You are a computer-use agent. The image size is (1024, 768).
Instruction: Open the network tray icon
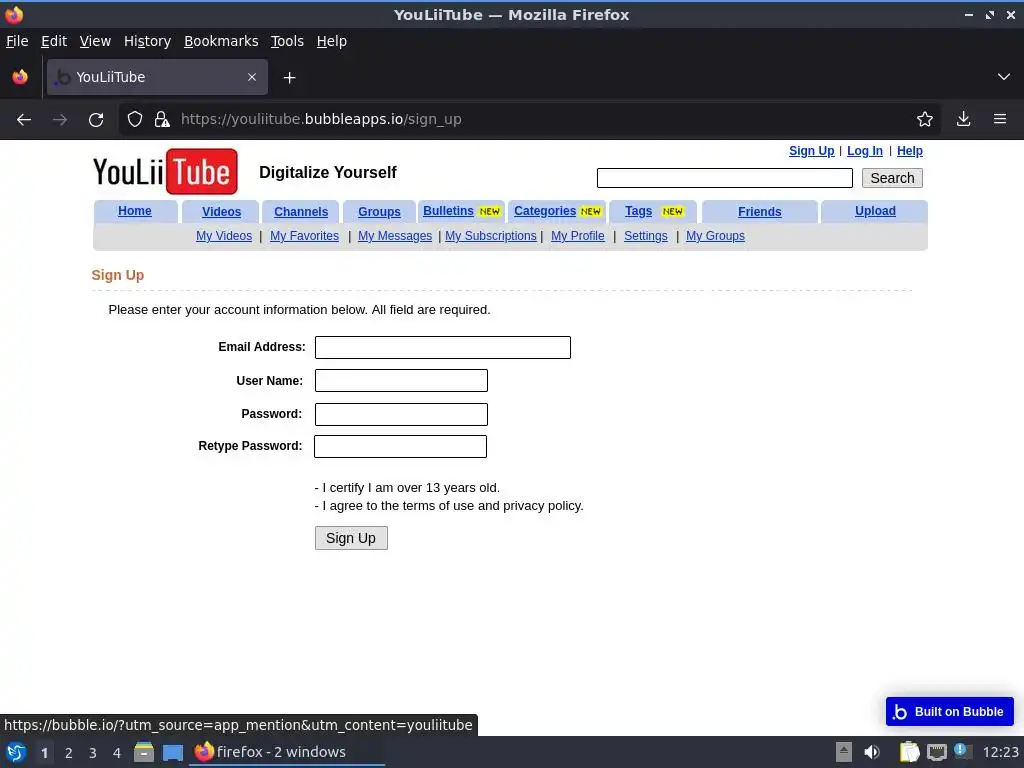pyautogui.click(x=936, y=752)
